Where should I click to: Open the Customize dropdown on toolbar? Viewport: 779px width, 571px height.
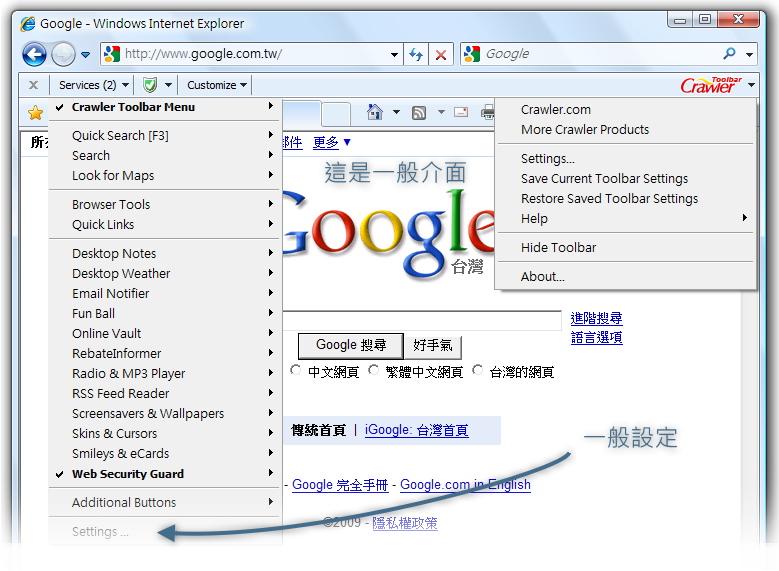[217, 85]
